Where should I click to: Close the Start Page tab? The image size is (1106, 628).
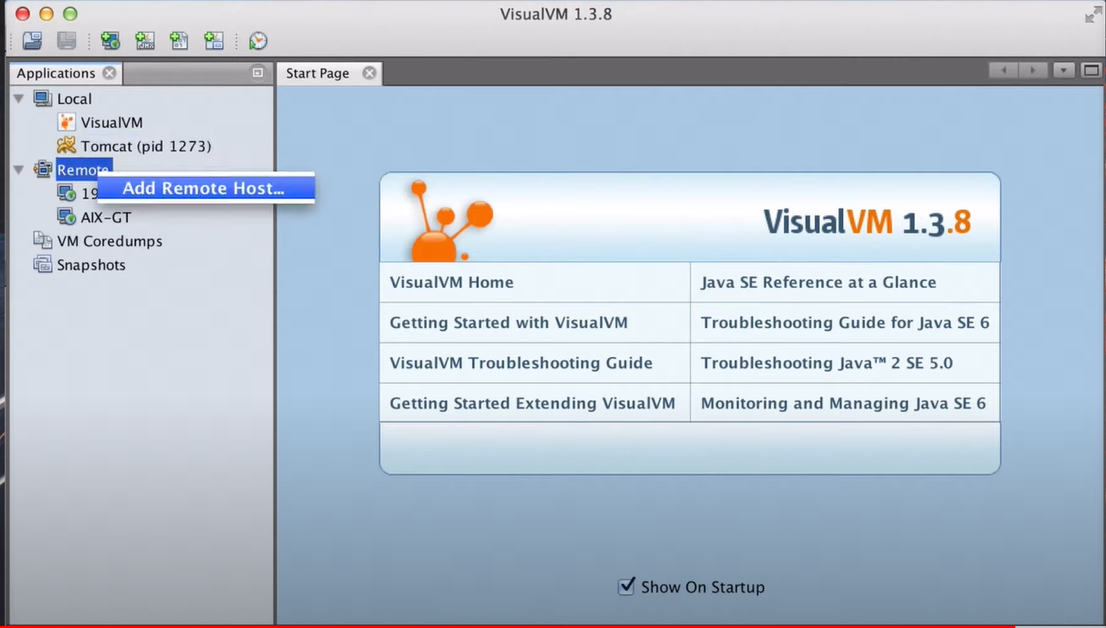[370, 73]
